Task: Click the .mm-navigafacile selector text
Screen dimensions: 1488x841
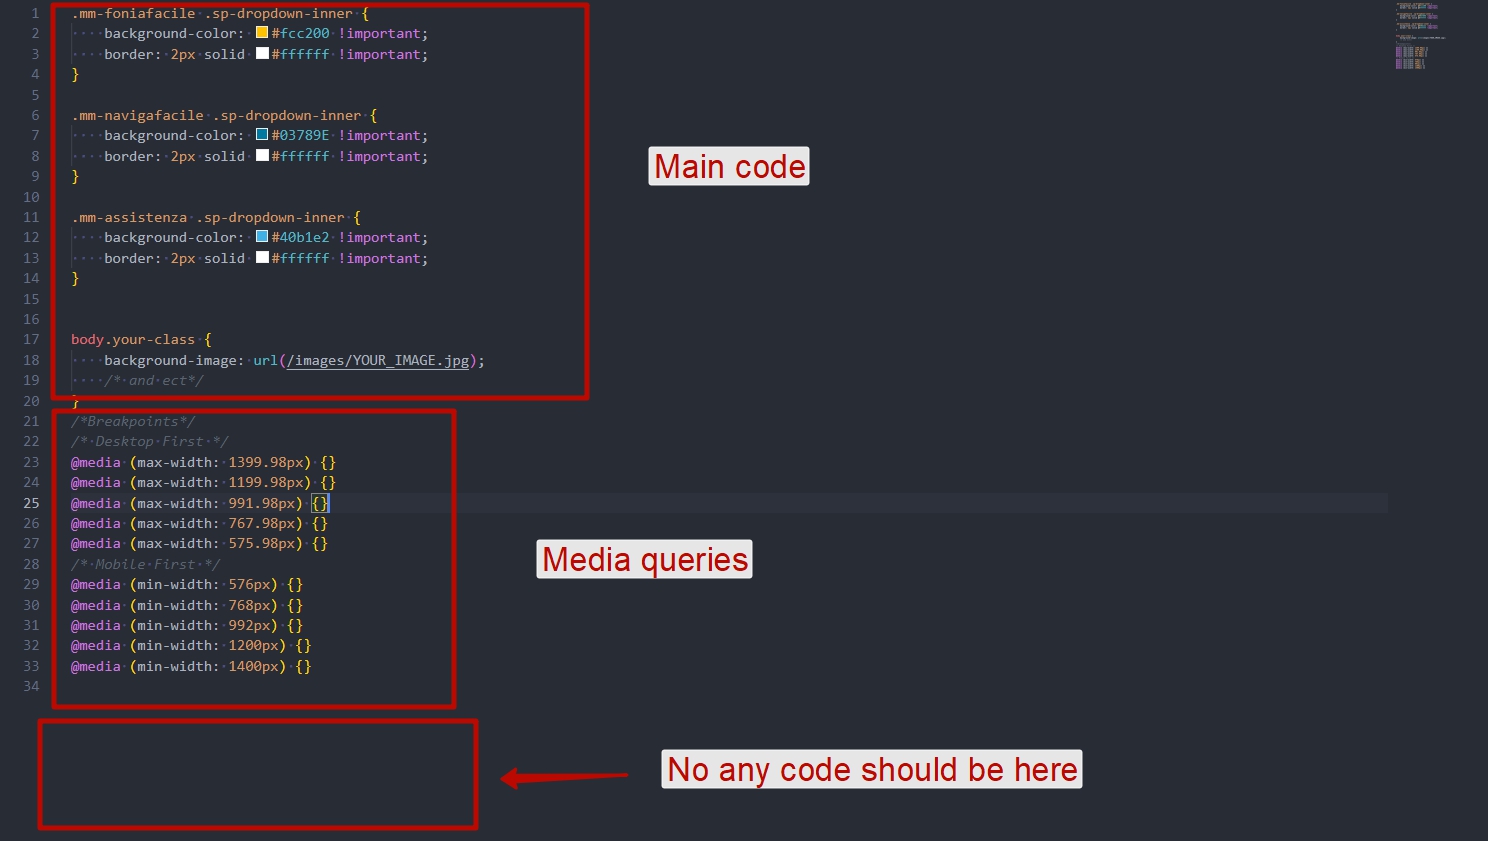Action: click(138, 116)
